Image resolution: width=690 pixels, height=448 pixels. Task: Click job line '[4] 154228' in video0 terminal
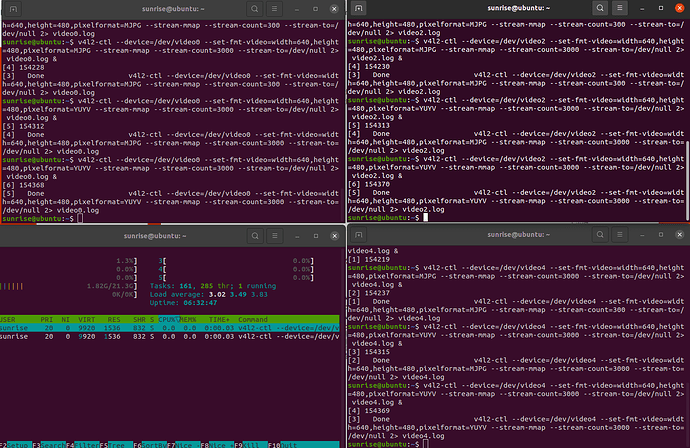(23, 67)
